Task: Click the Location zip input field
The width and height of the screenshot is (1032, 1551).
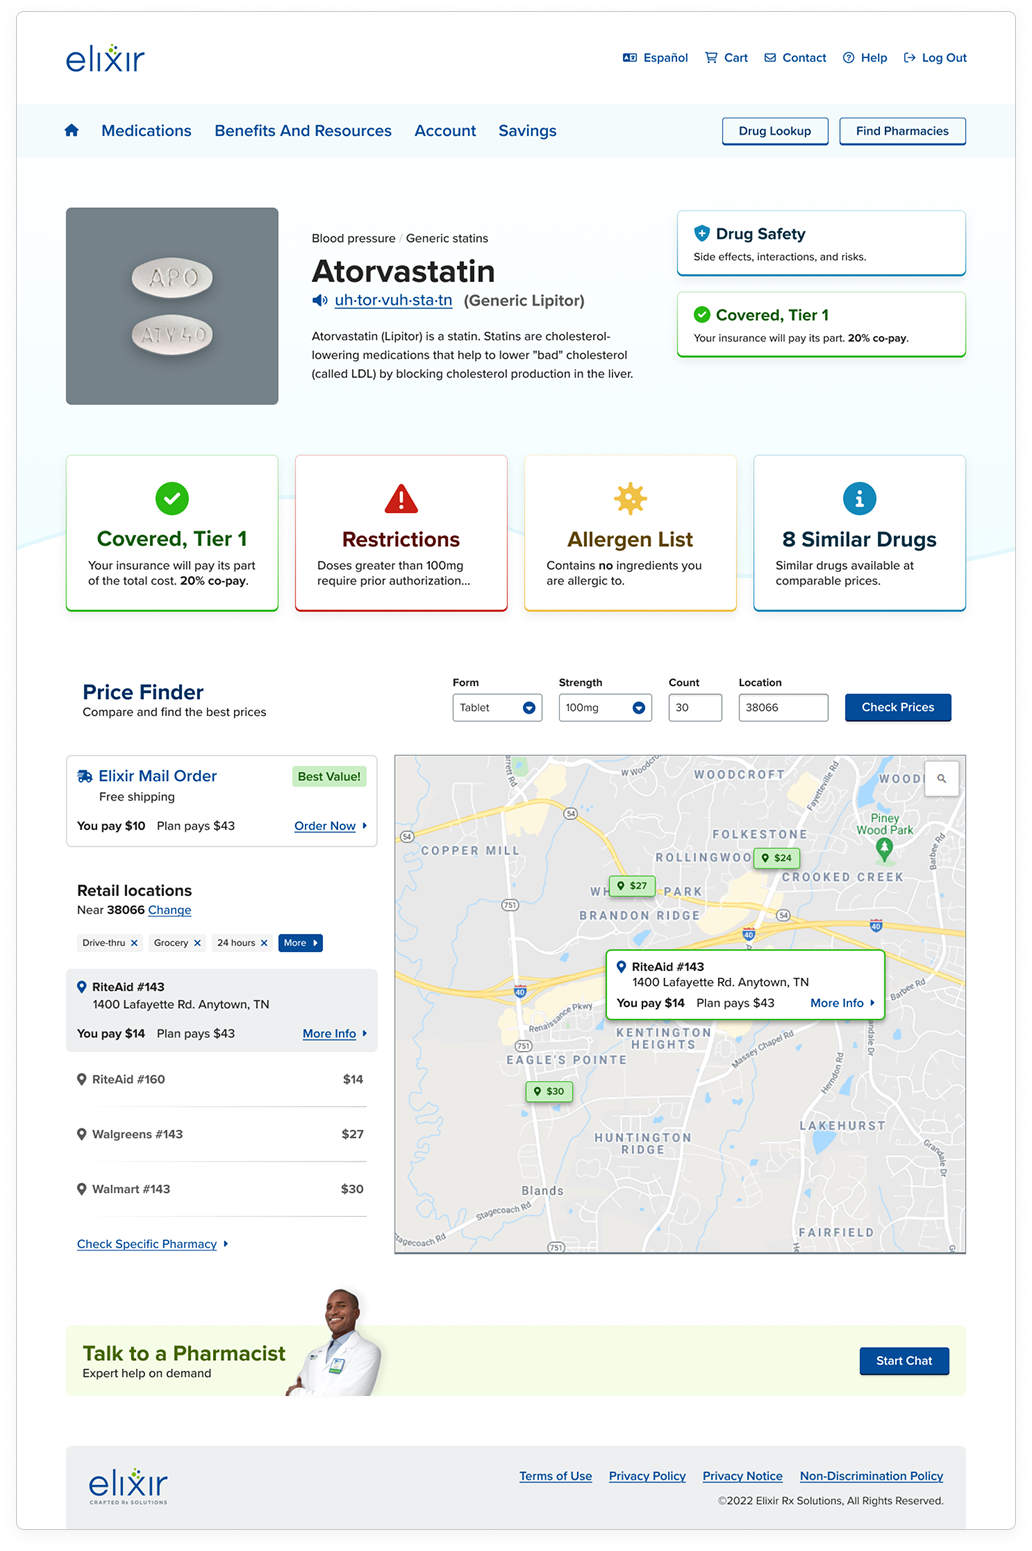Action: point(783,707)
